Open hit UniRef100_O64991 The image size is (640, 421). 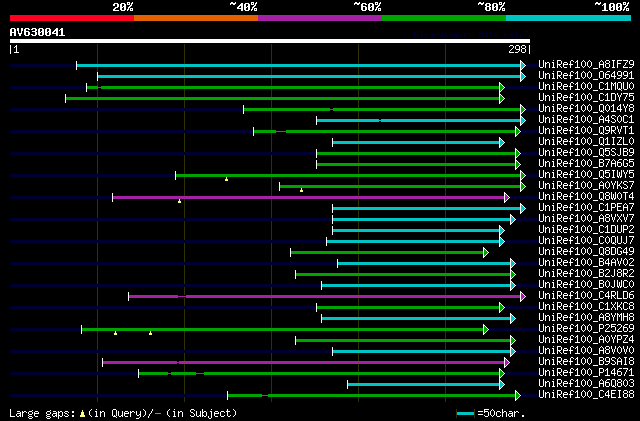(x=586, y=75)
